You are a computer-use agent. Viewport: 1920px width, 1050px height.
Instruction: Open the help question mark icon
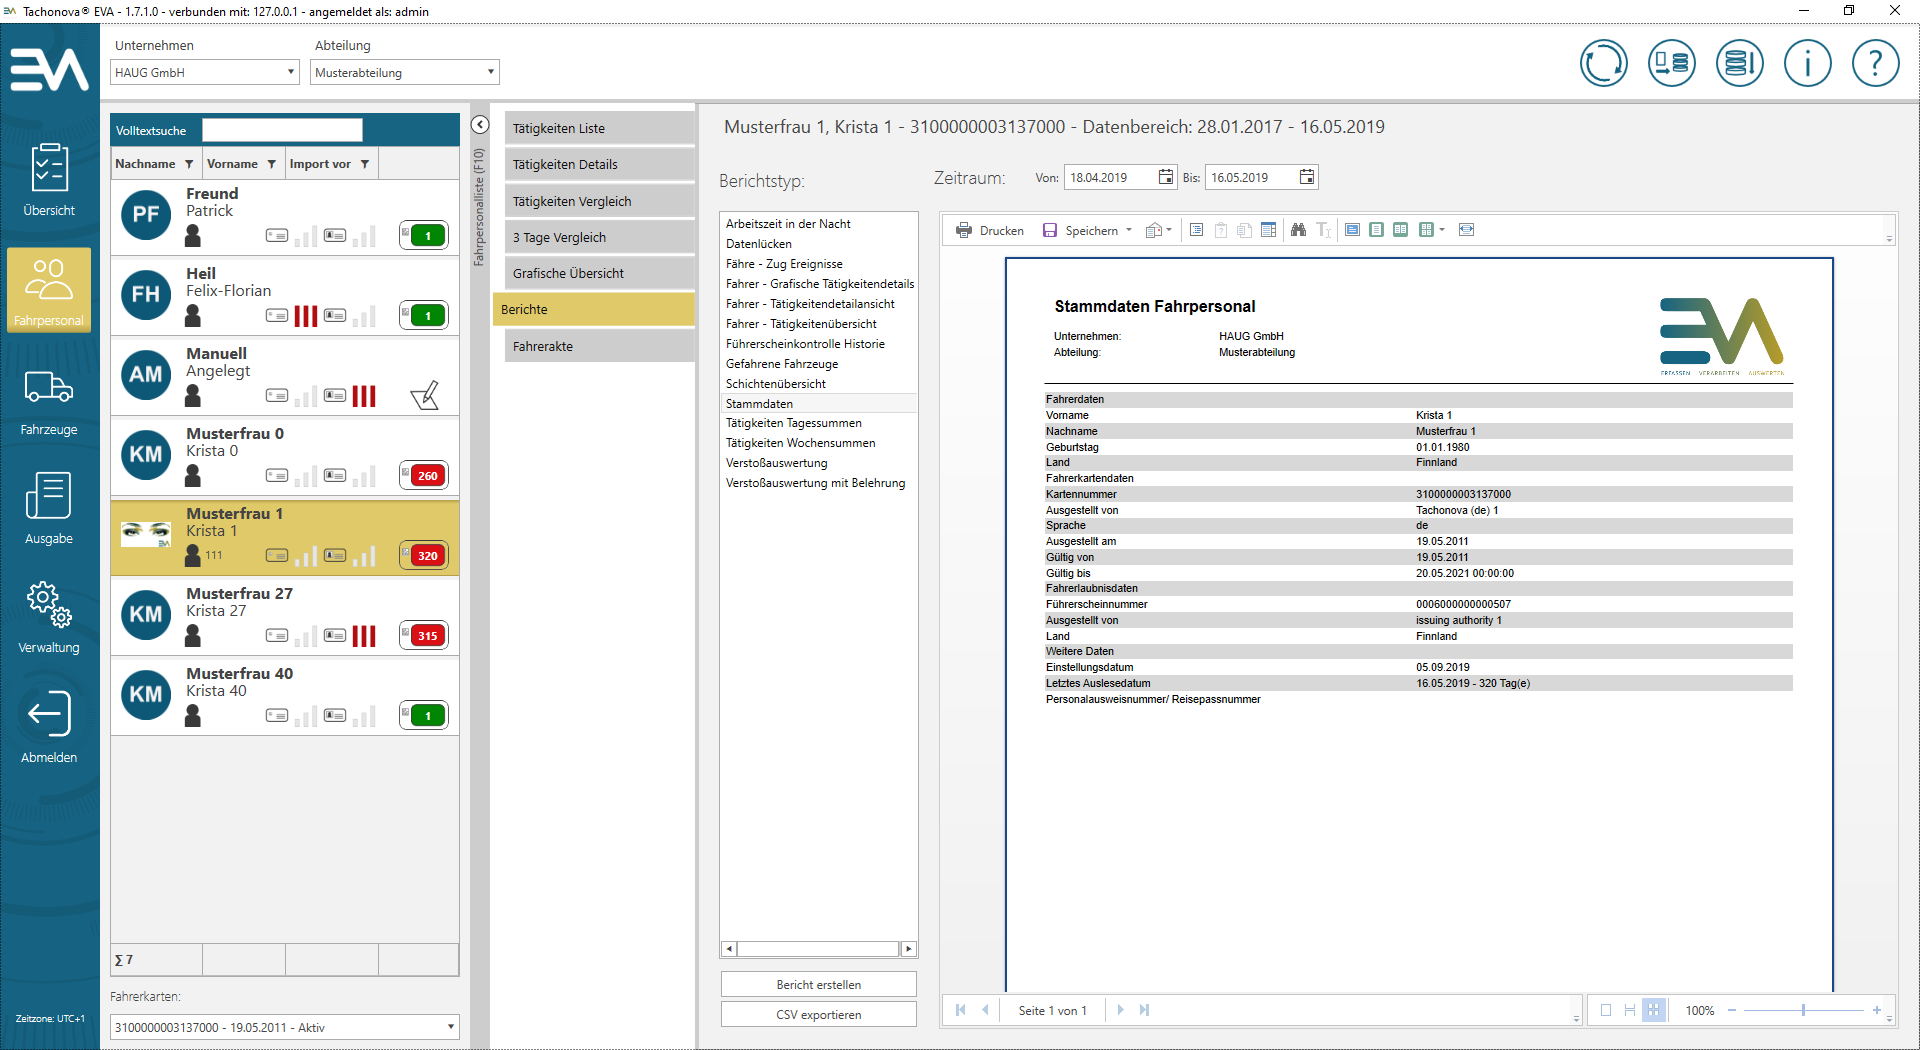click(1875, 64)
